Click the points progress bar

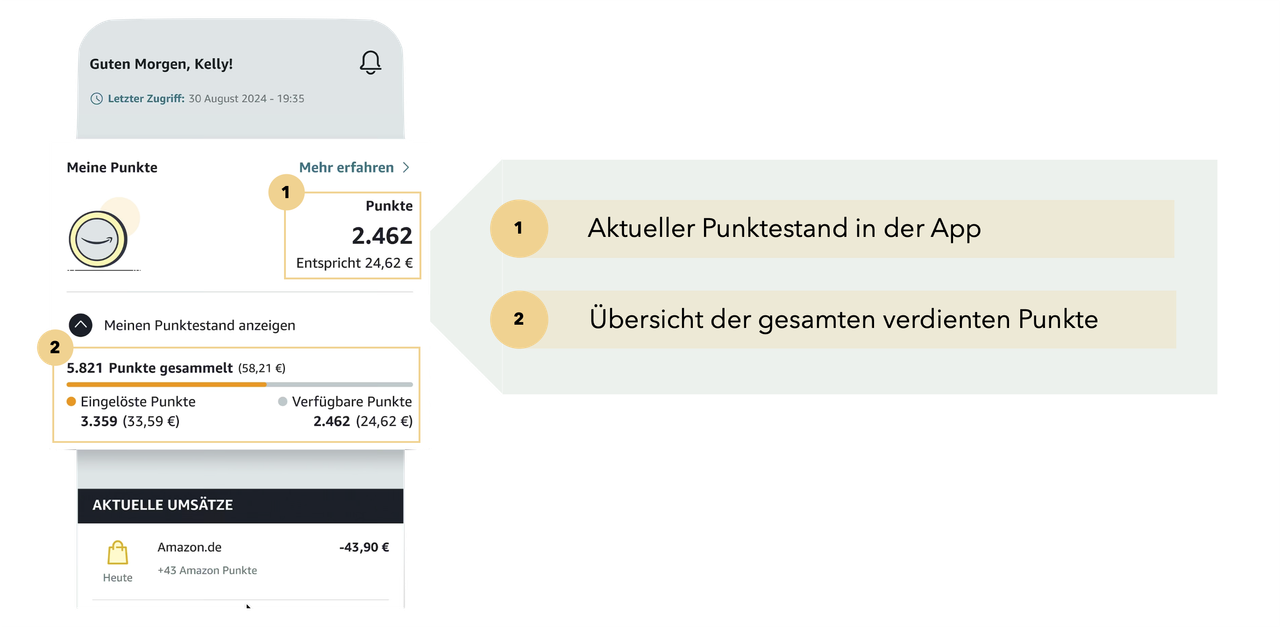point(240,384)
